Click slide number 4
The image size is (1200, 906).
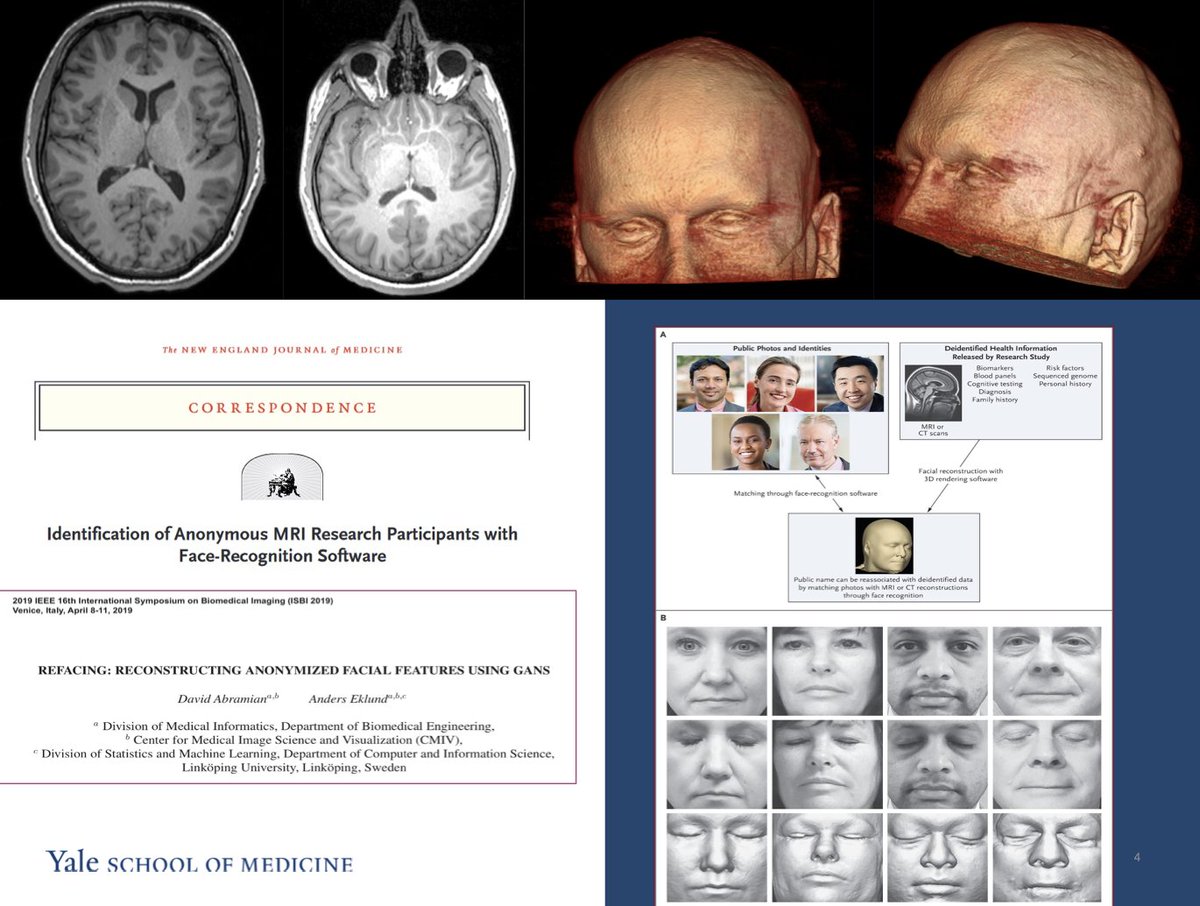tap(1138, 858)
